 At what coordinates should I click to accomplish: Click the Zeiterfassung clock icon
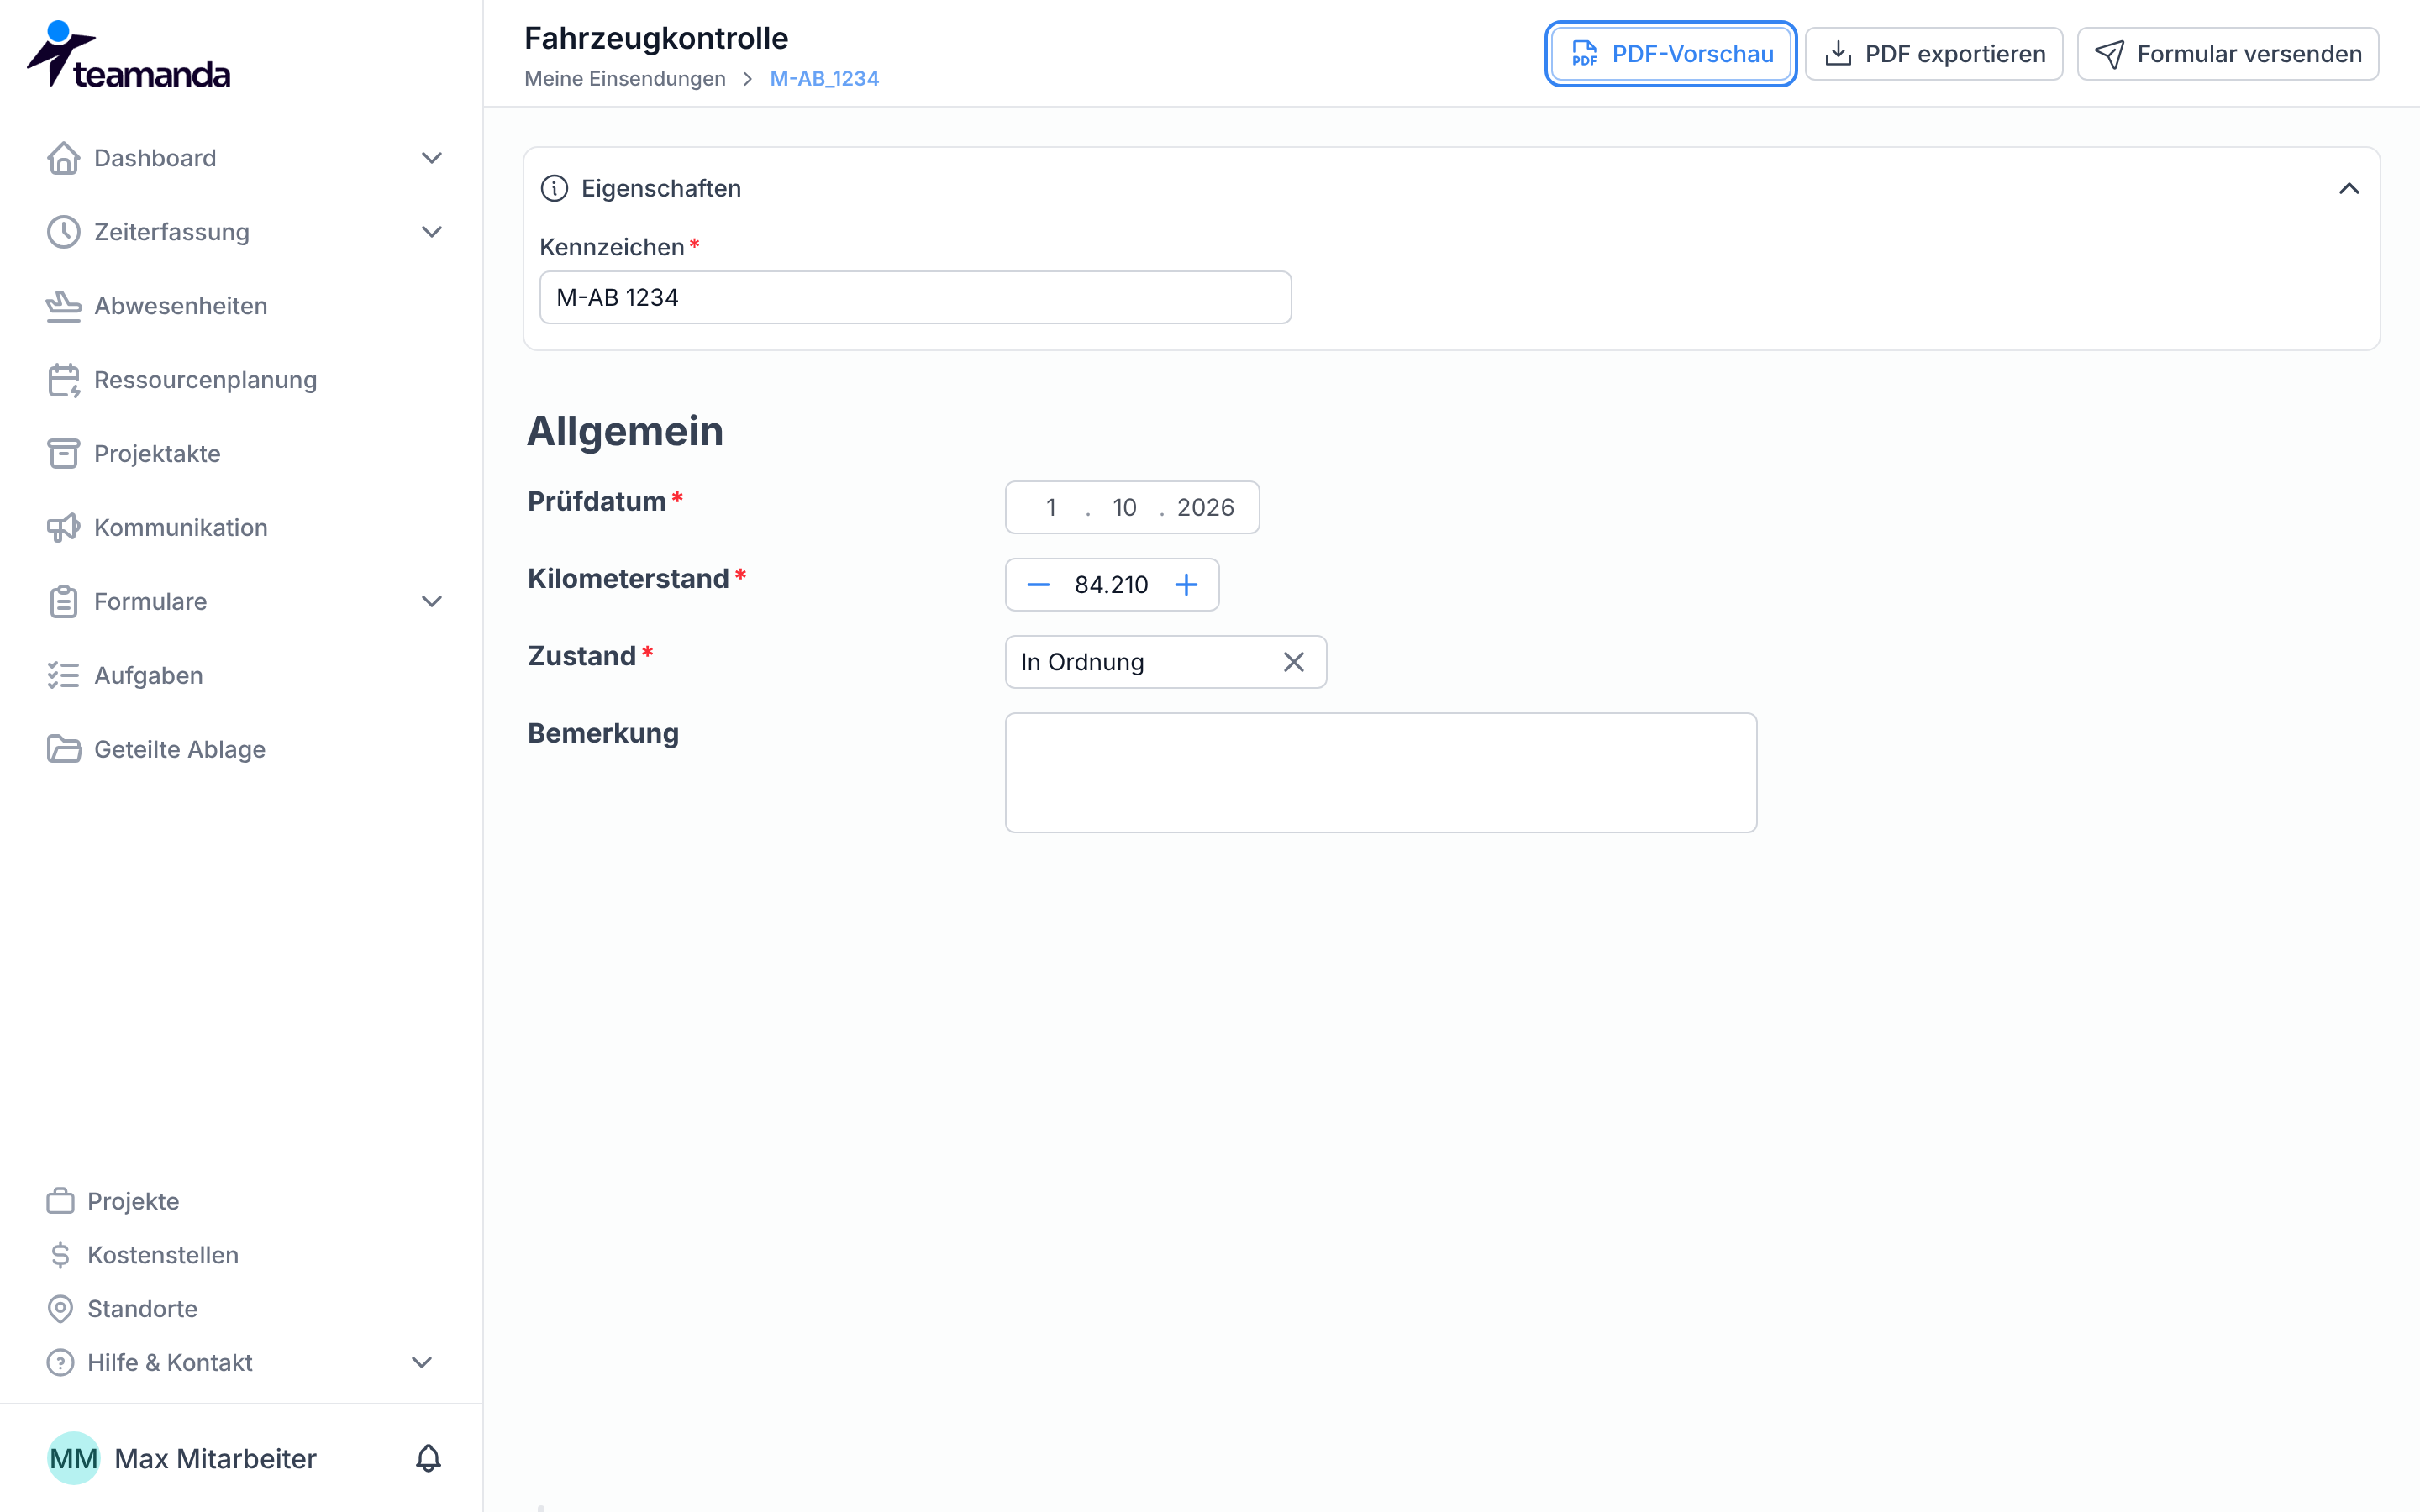[x=63, y=232]
